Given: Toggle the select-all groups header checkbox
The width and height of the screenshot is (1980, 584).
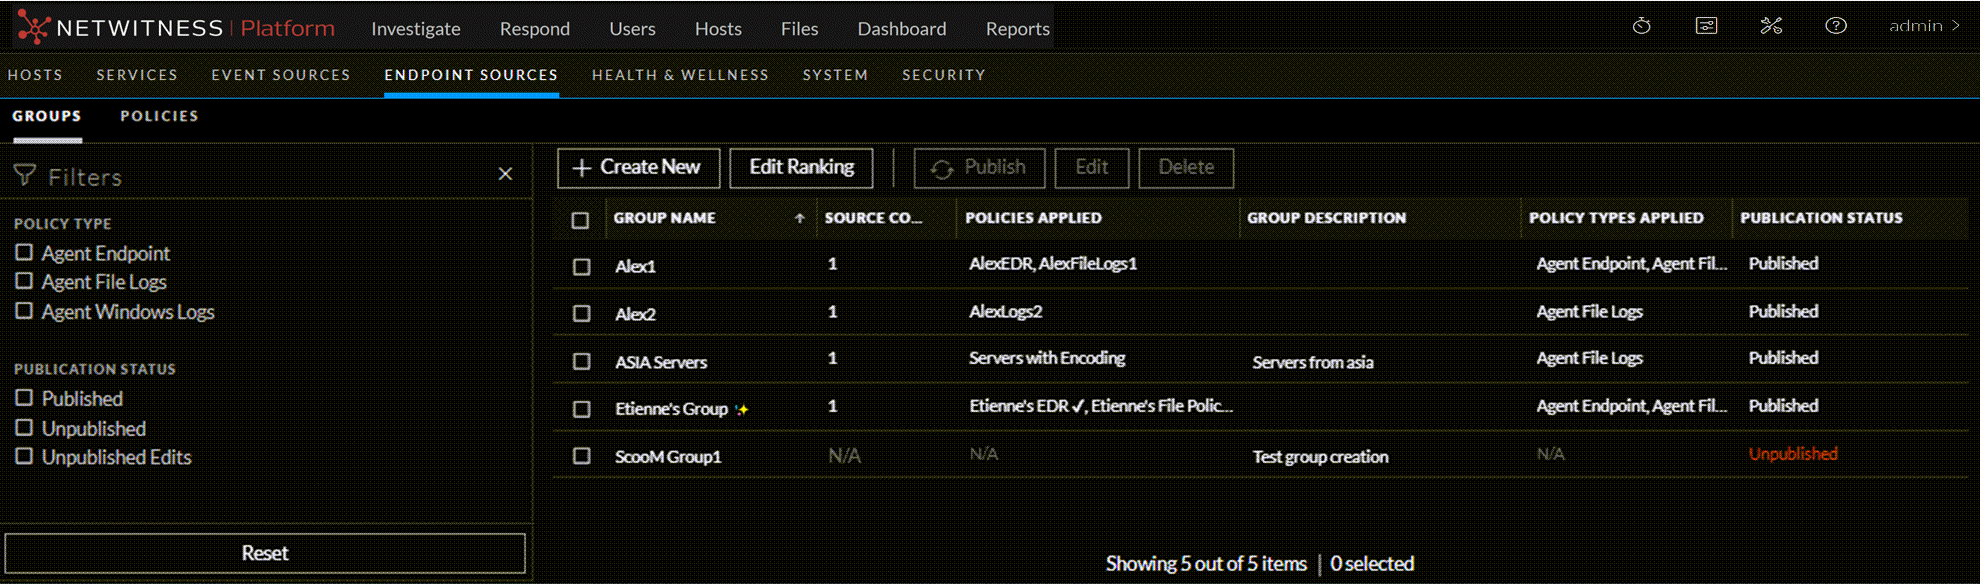Looking at the screenshot, I should pyautogui.click(x=580, y=220).
